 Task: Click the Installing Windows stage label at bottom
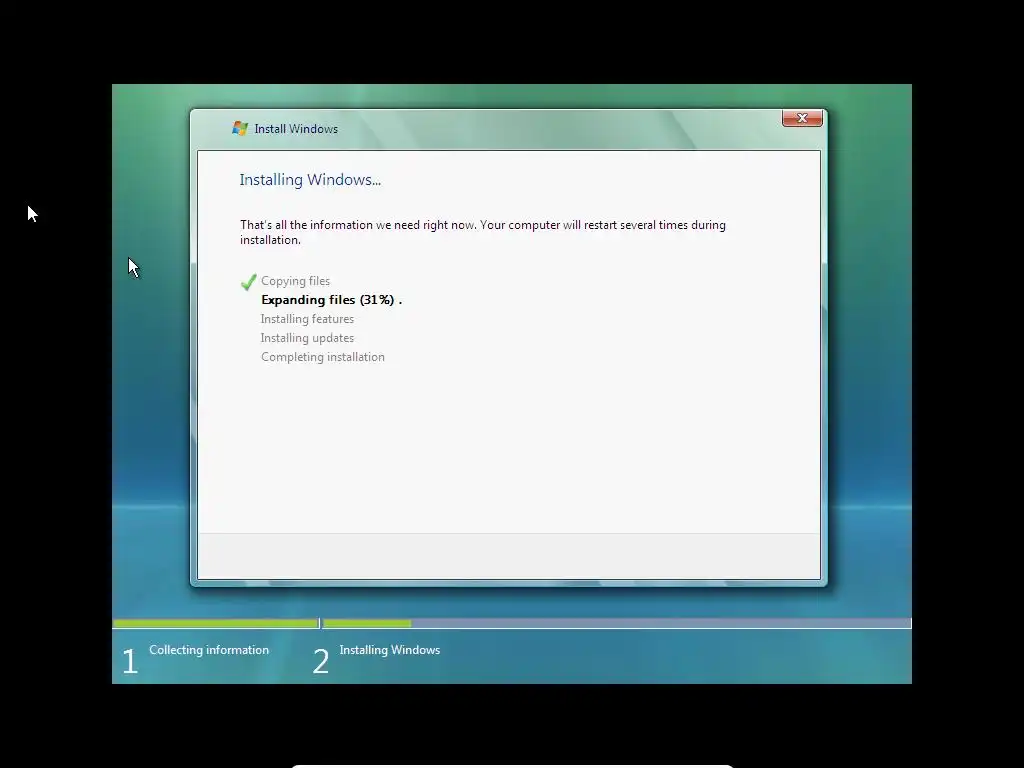click(x=389, y=650)
